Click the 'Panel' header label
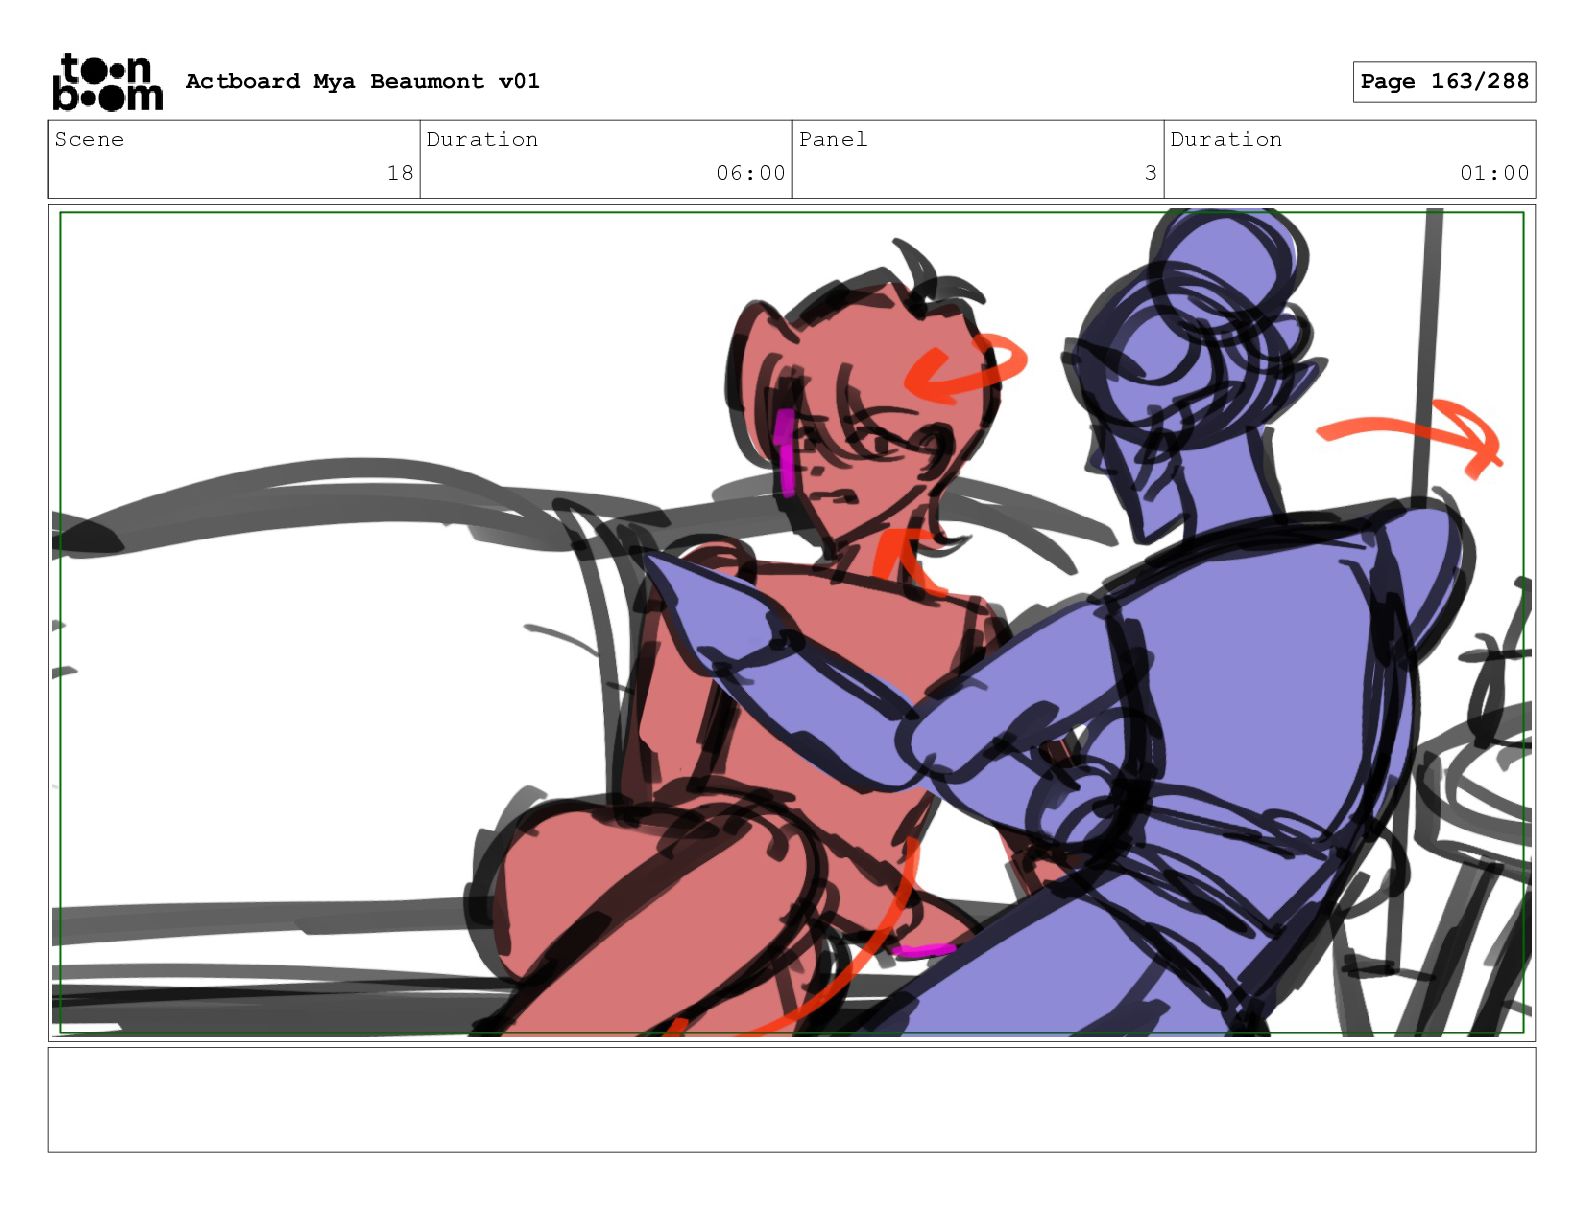The image size is (1584, 1224). 833,139
